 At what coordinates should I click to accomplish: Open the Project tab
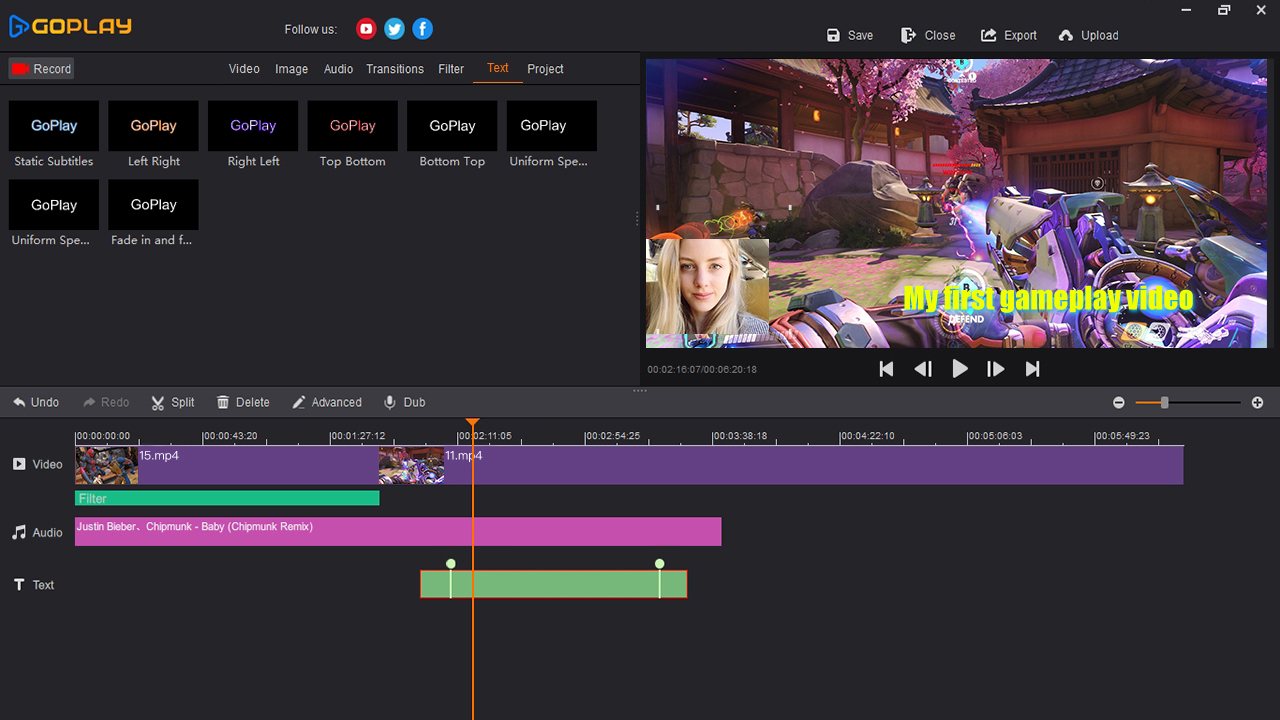click(545, 69)
